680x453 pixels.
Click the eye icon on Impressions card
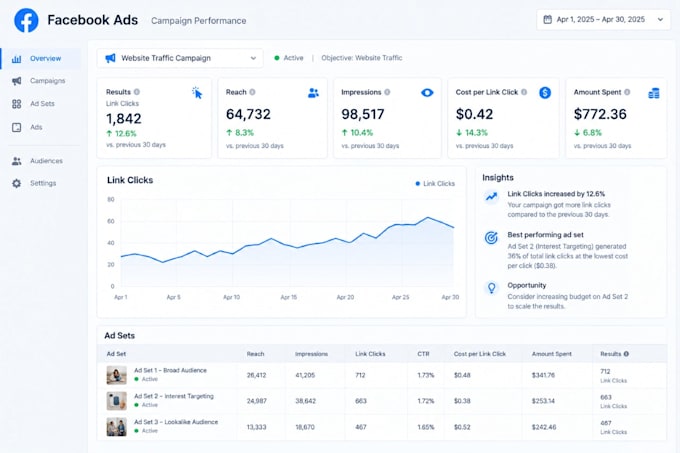click(x=427, y=93)
